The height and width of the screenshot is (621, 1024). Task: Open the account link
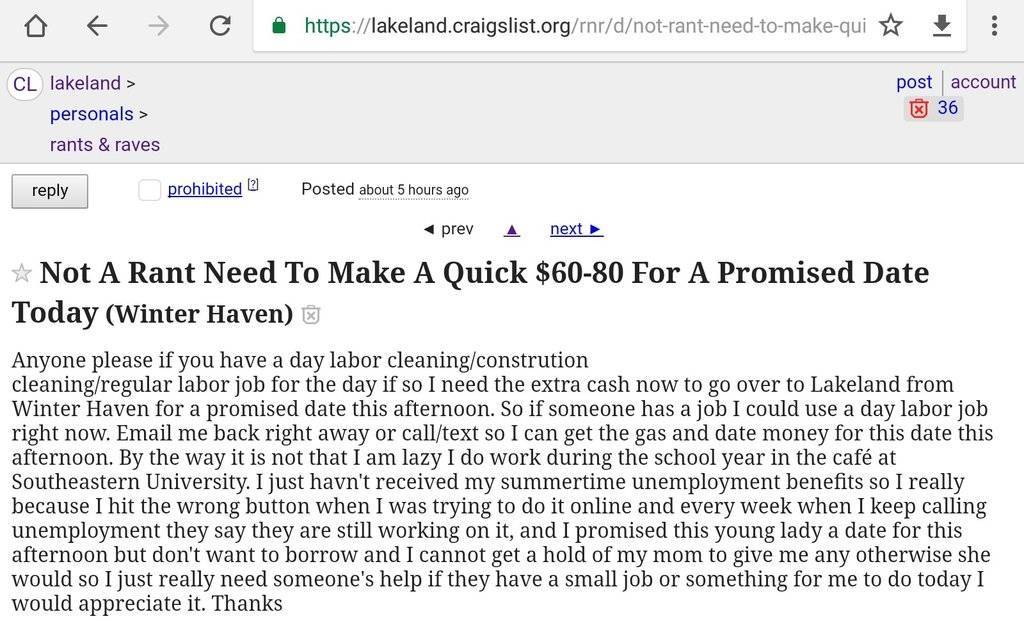click(983, 82)
